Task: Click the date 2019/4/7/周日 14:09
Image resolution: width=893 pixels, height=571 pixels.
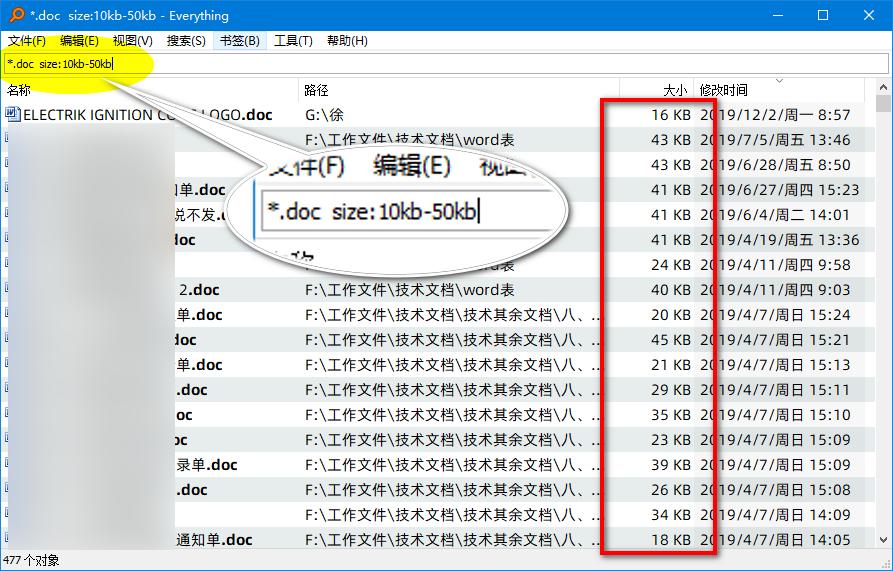Action: pyautogui.click(x=775, y=516)
